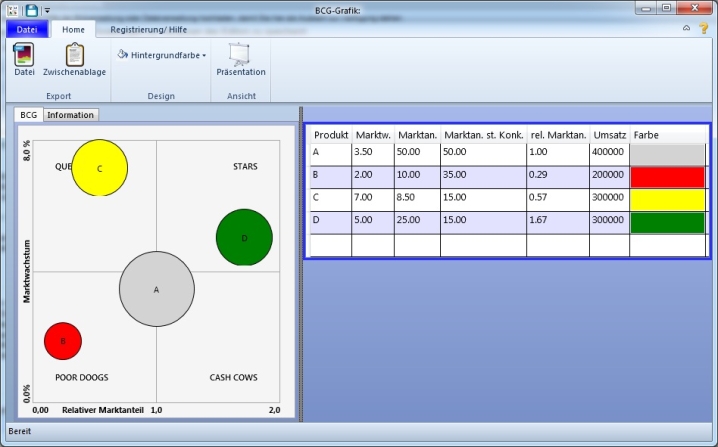Expand the quick access toolbar customize arrow
718x447 pixels.
pos(47,10)
